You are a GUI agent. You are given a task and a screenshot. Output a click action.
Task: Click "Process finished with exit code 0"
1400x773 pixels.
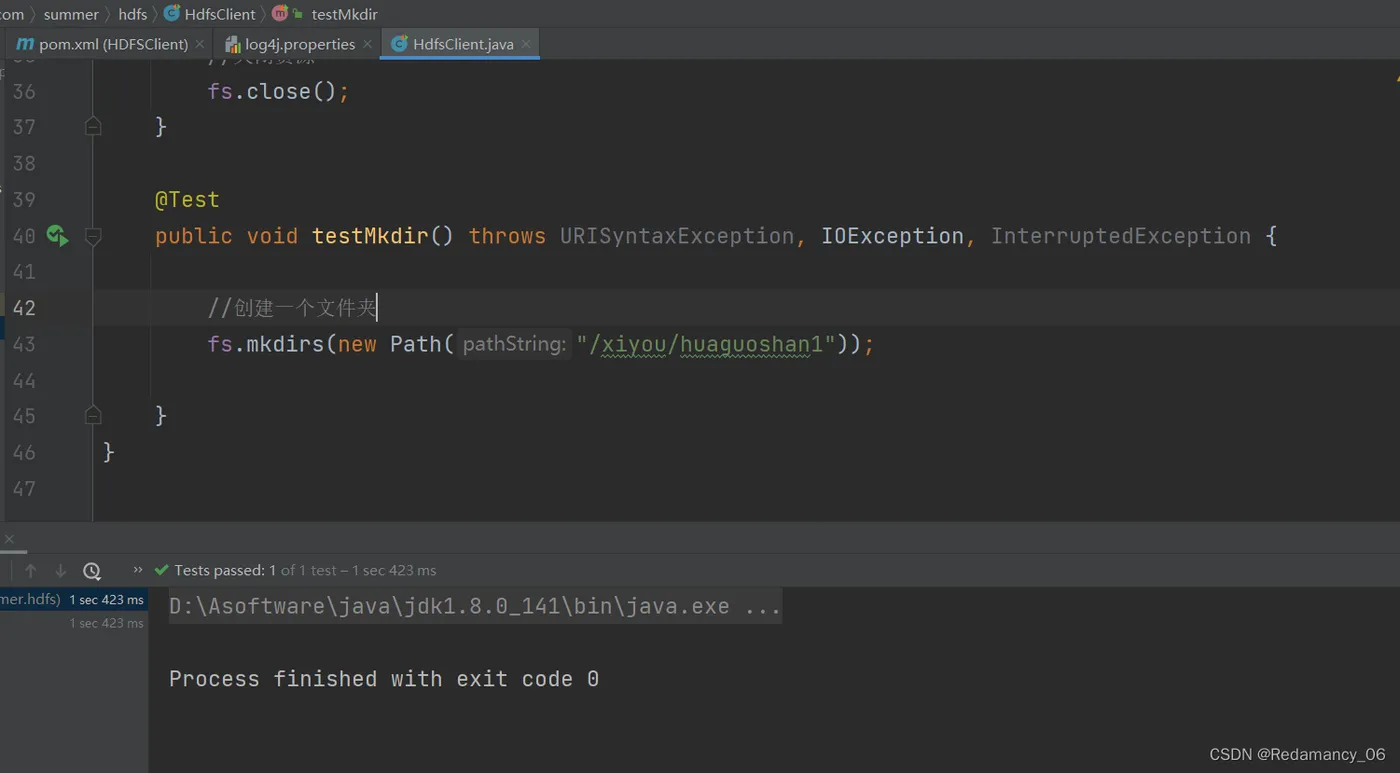[x=384, y=679]
